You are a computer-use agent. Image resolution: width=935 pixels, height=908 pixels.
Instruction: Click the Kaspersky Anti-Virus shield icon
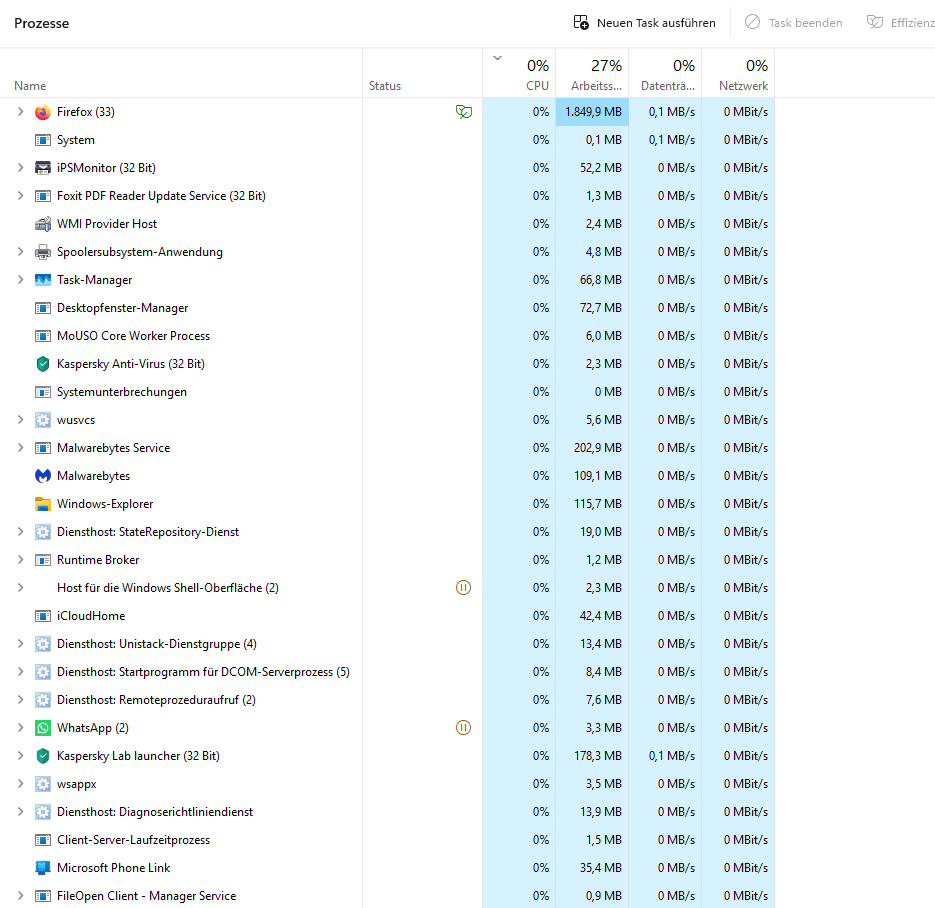click(43, 364)
